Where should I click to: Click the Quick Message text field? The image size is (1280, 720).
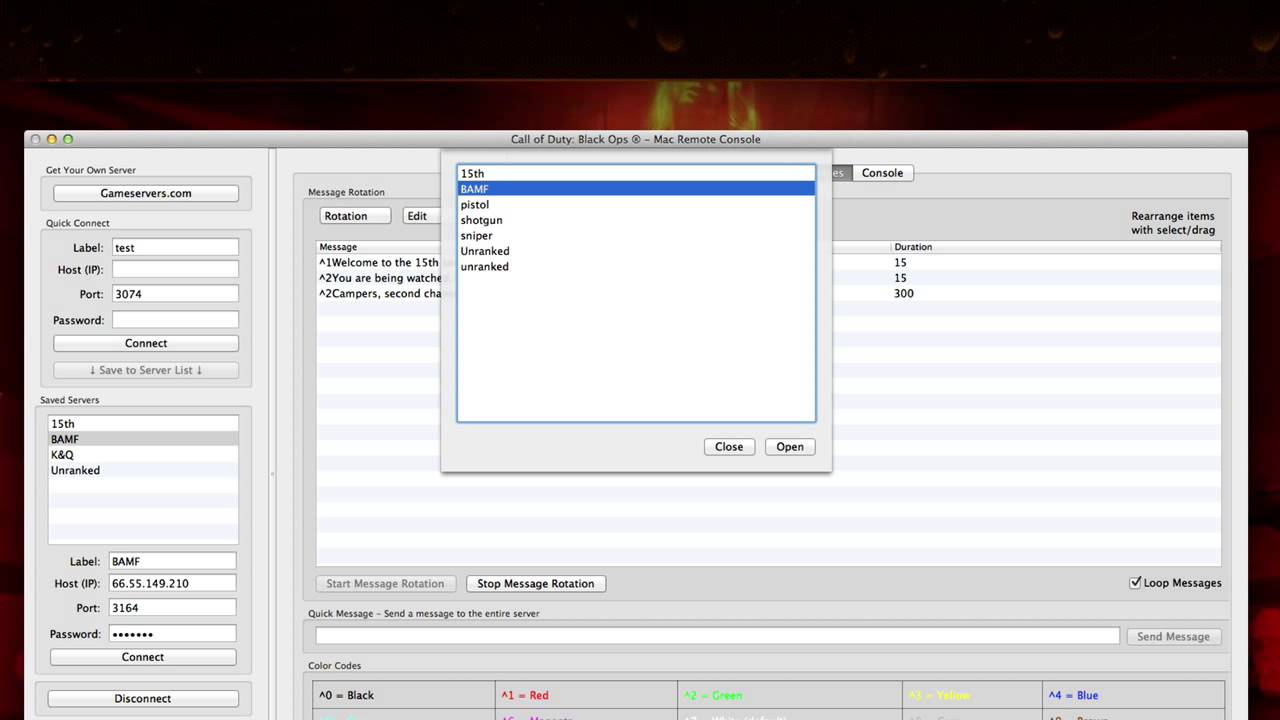(717, 636)
